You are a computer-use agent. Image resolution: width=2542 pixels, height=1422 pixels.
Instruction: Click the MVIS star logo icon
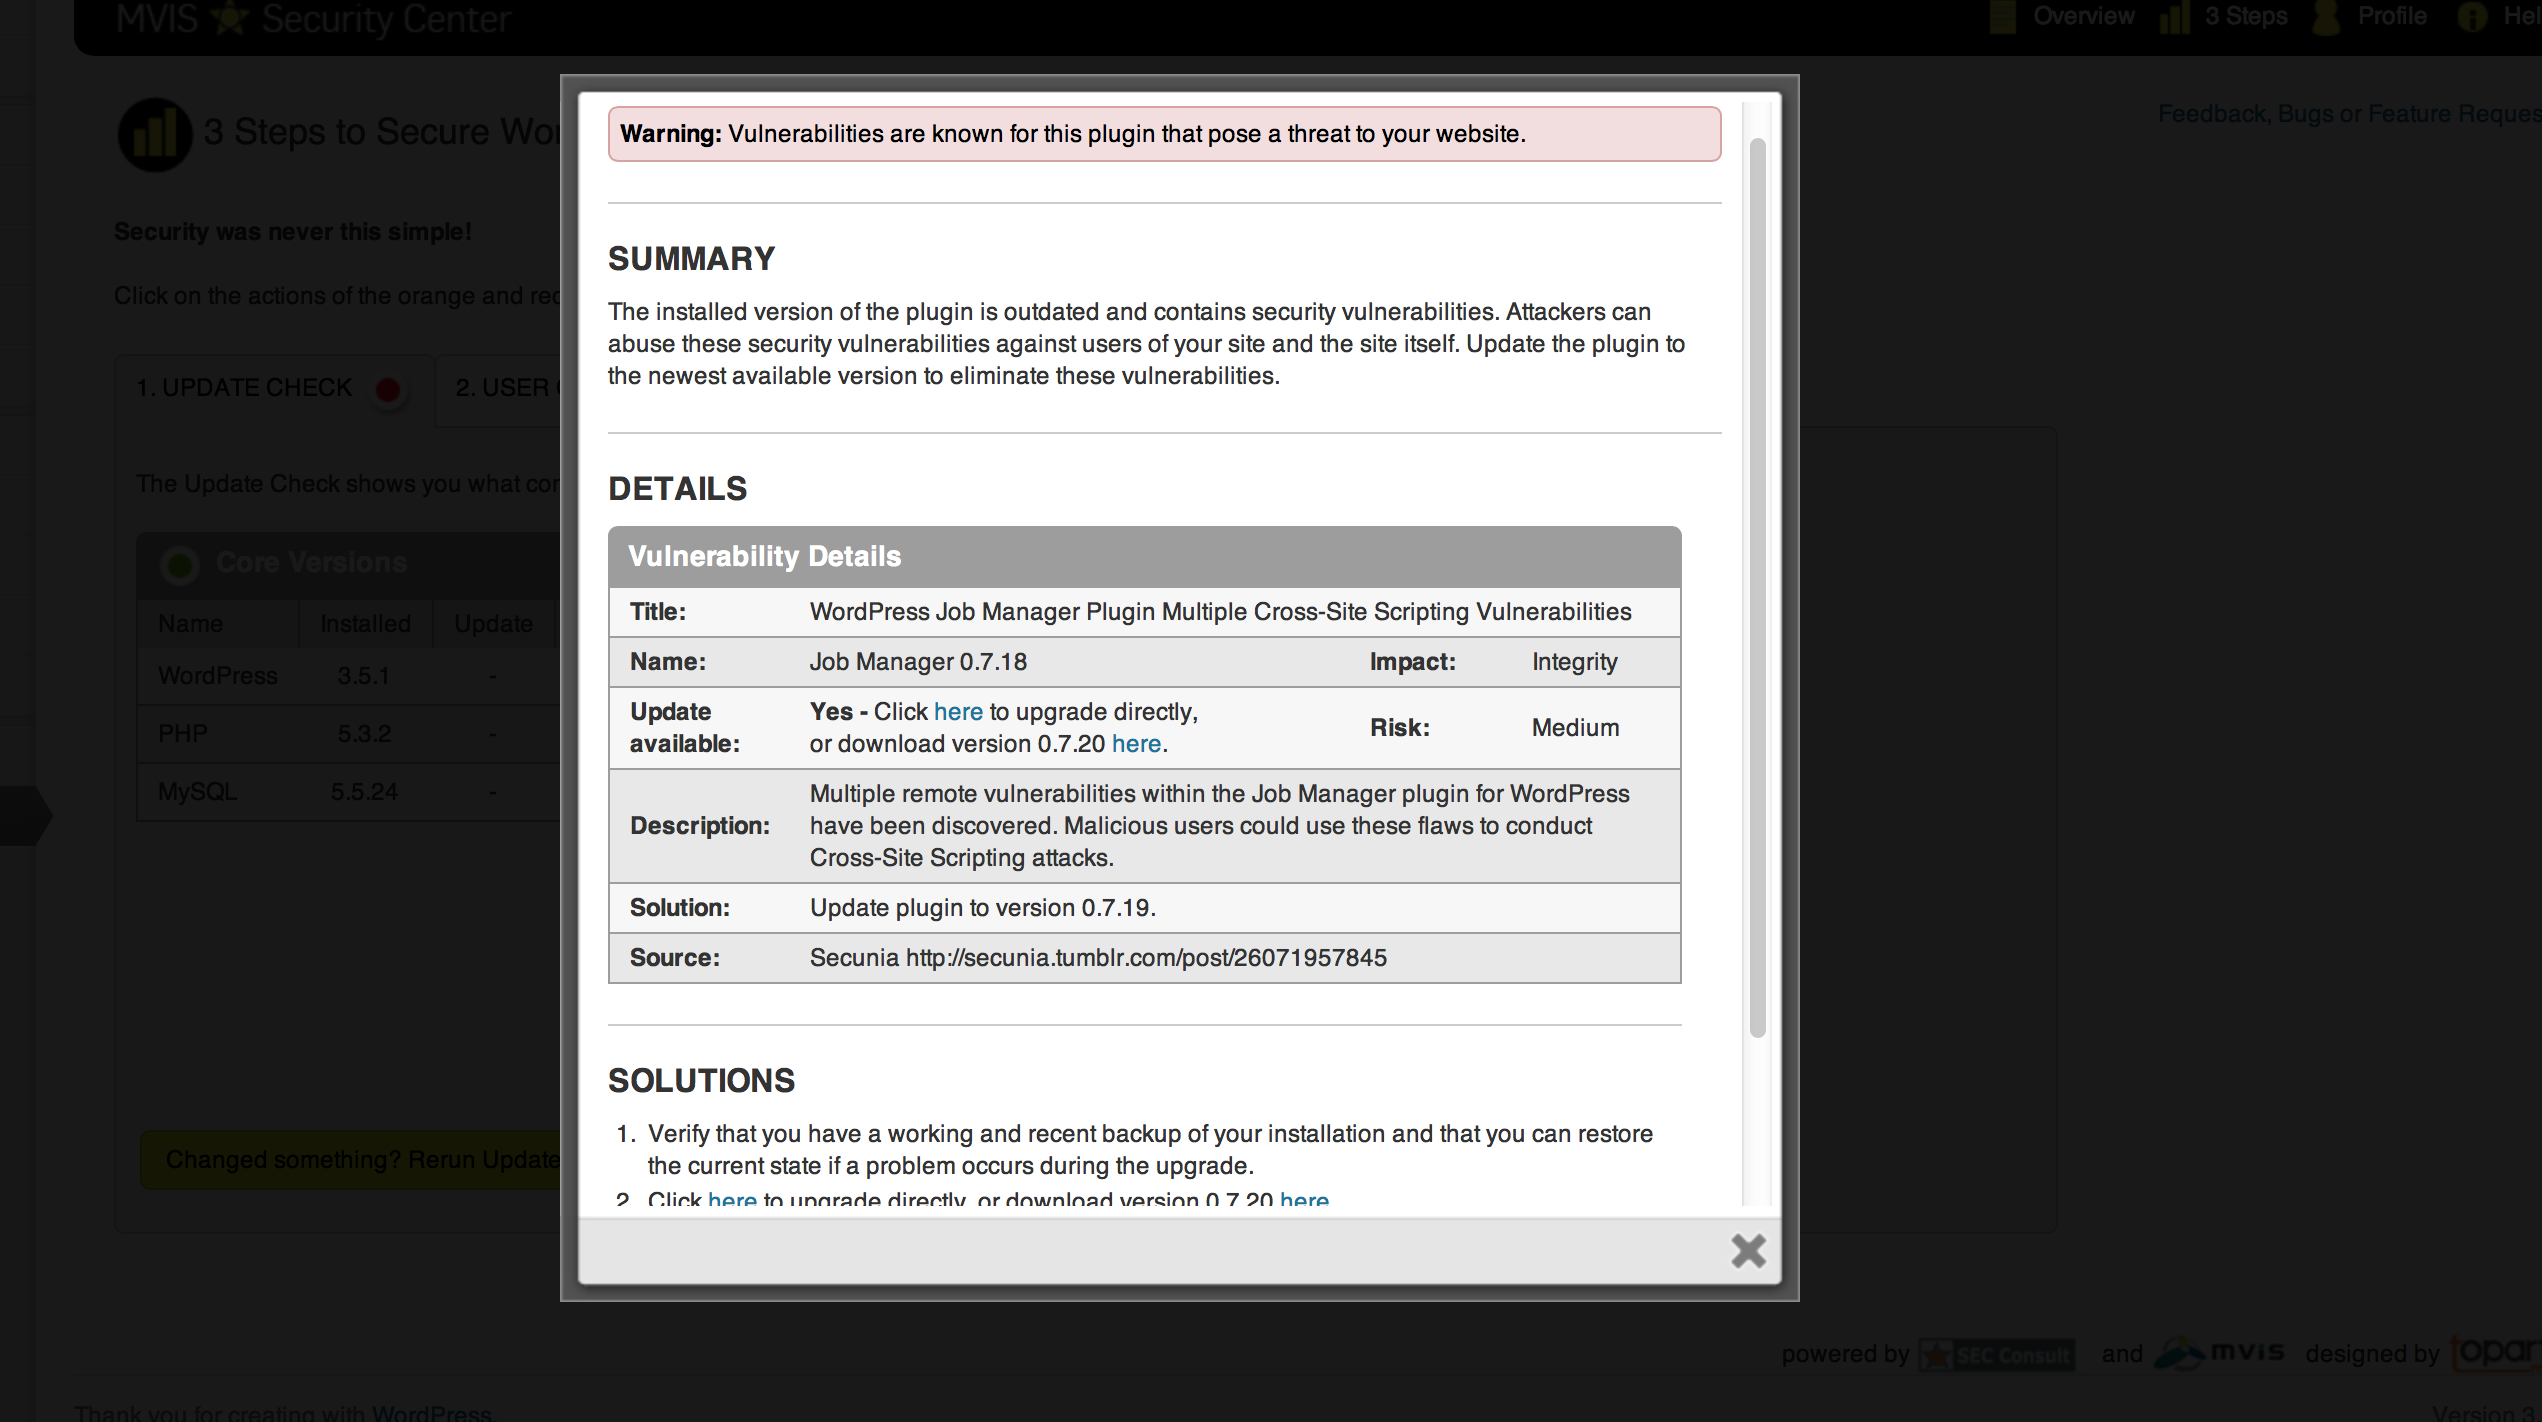tap(229, 18)
